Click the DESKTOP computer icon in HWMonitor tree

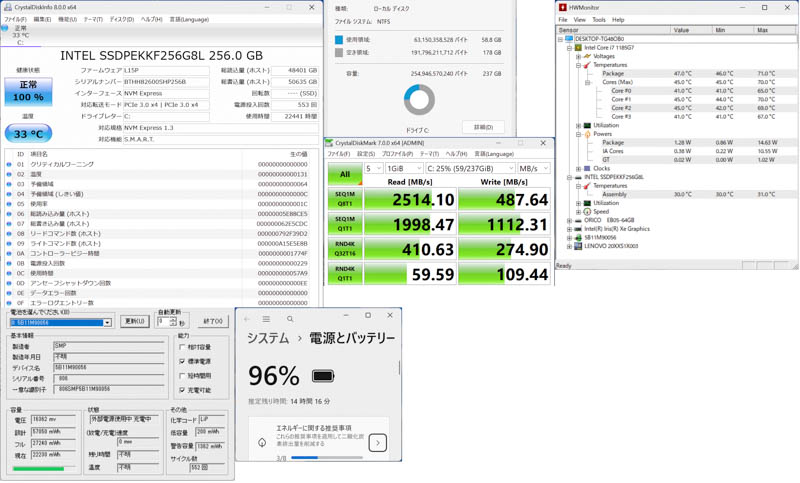[569, 39]
